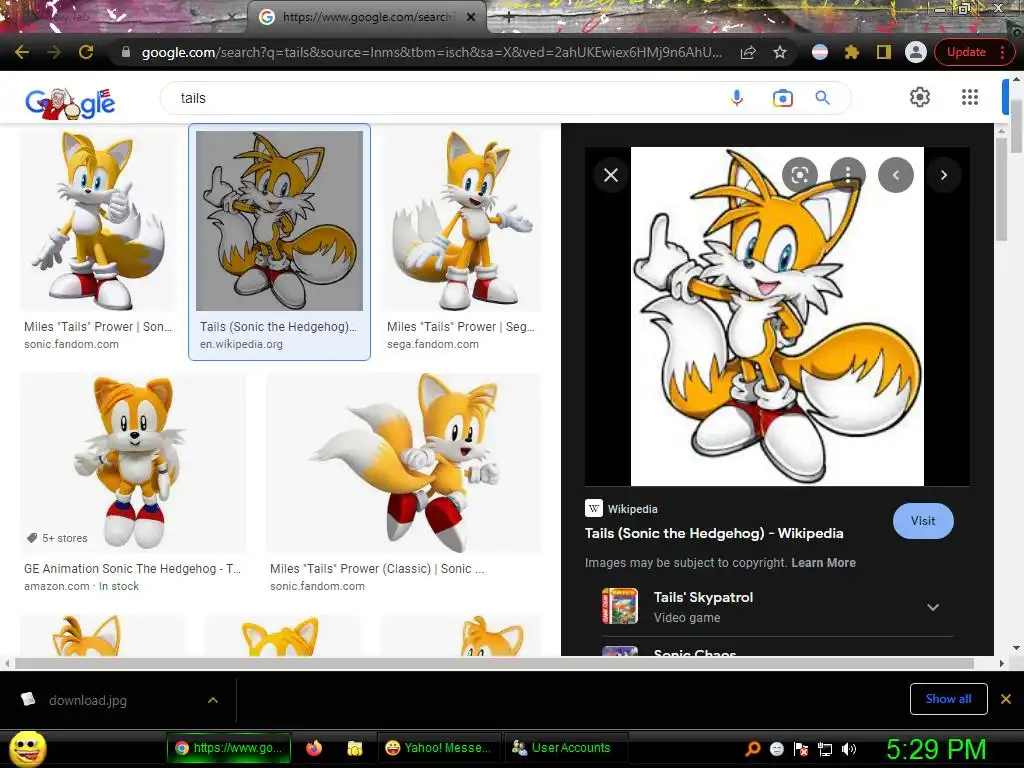
Task: Open the sonic.fandom.com Miles Tails Prower thumbnail
Action: coord(99,219)
